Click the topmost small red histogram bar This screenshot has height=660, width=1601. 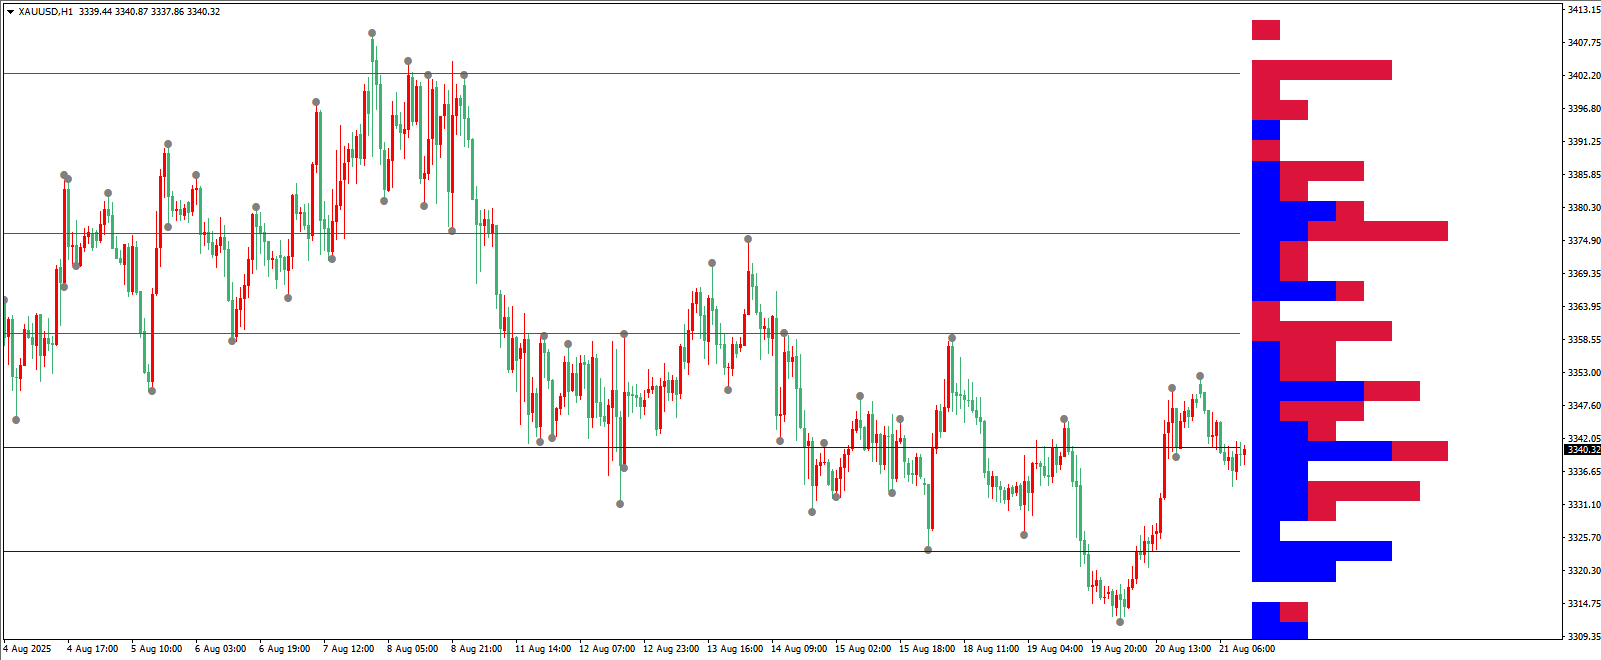(x=1265, y=30)
